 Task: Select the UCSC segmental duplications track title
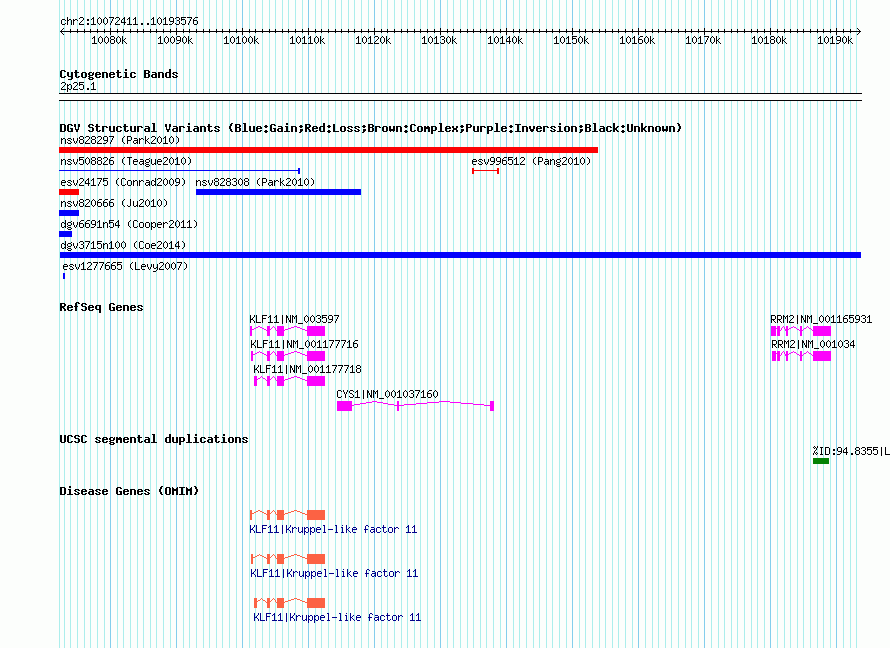pos(154,439)
